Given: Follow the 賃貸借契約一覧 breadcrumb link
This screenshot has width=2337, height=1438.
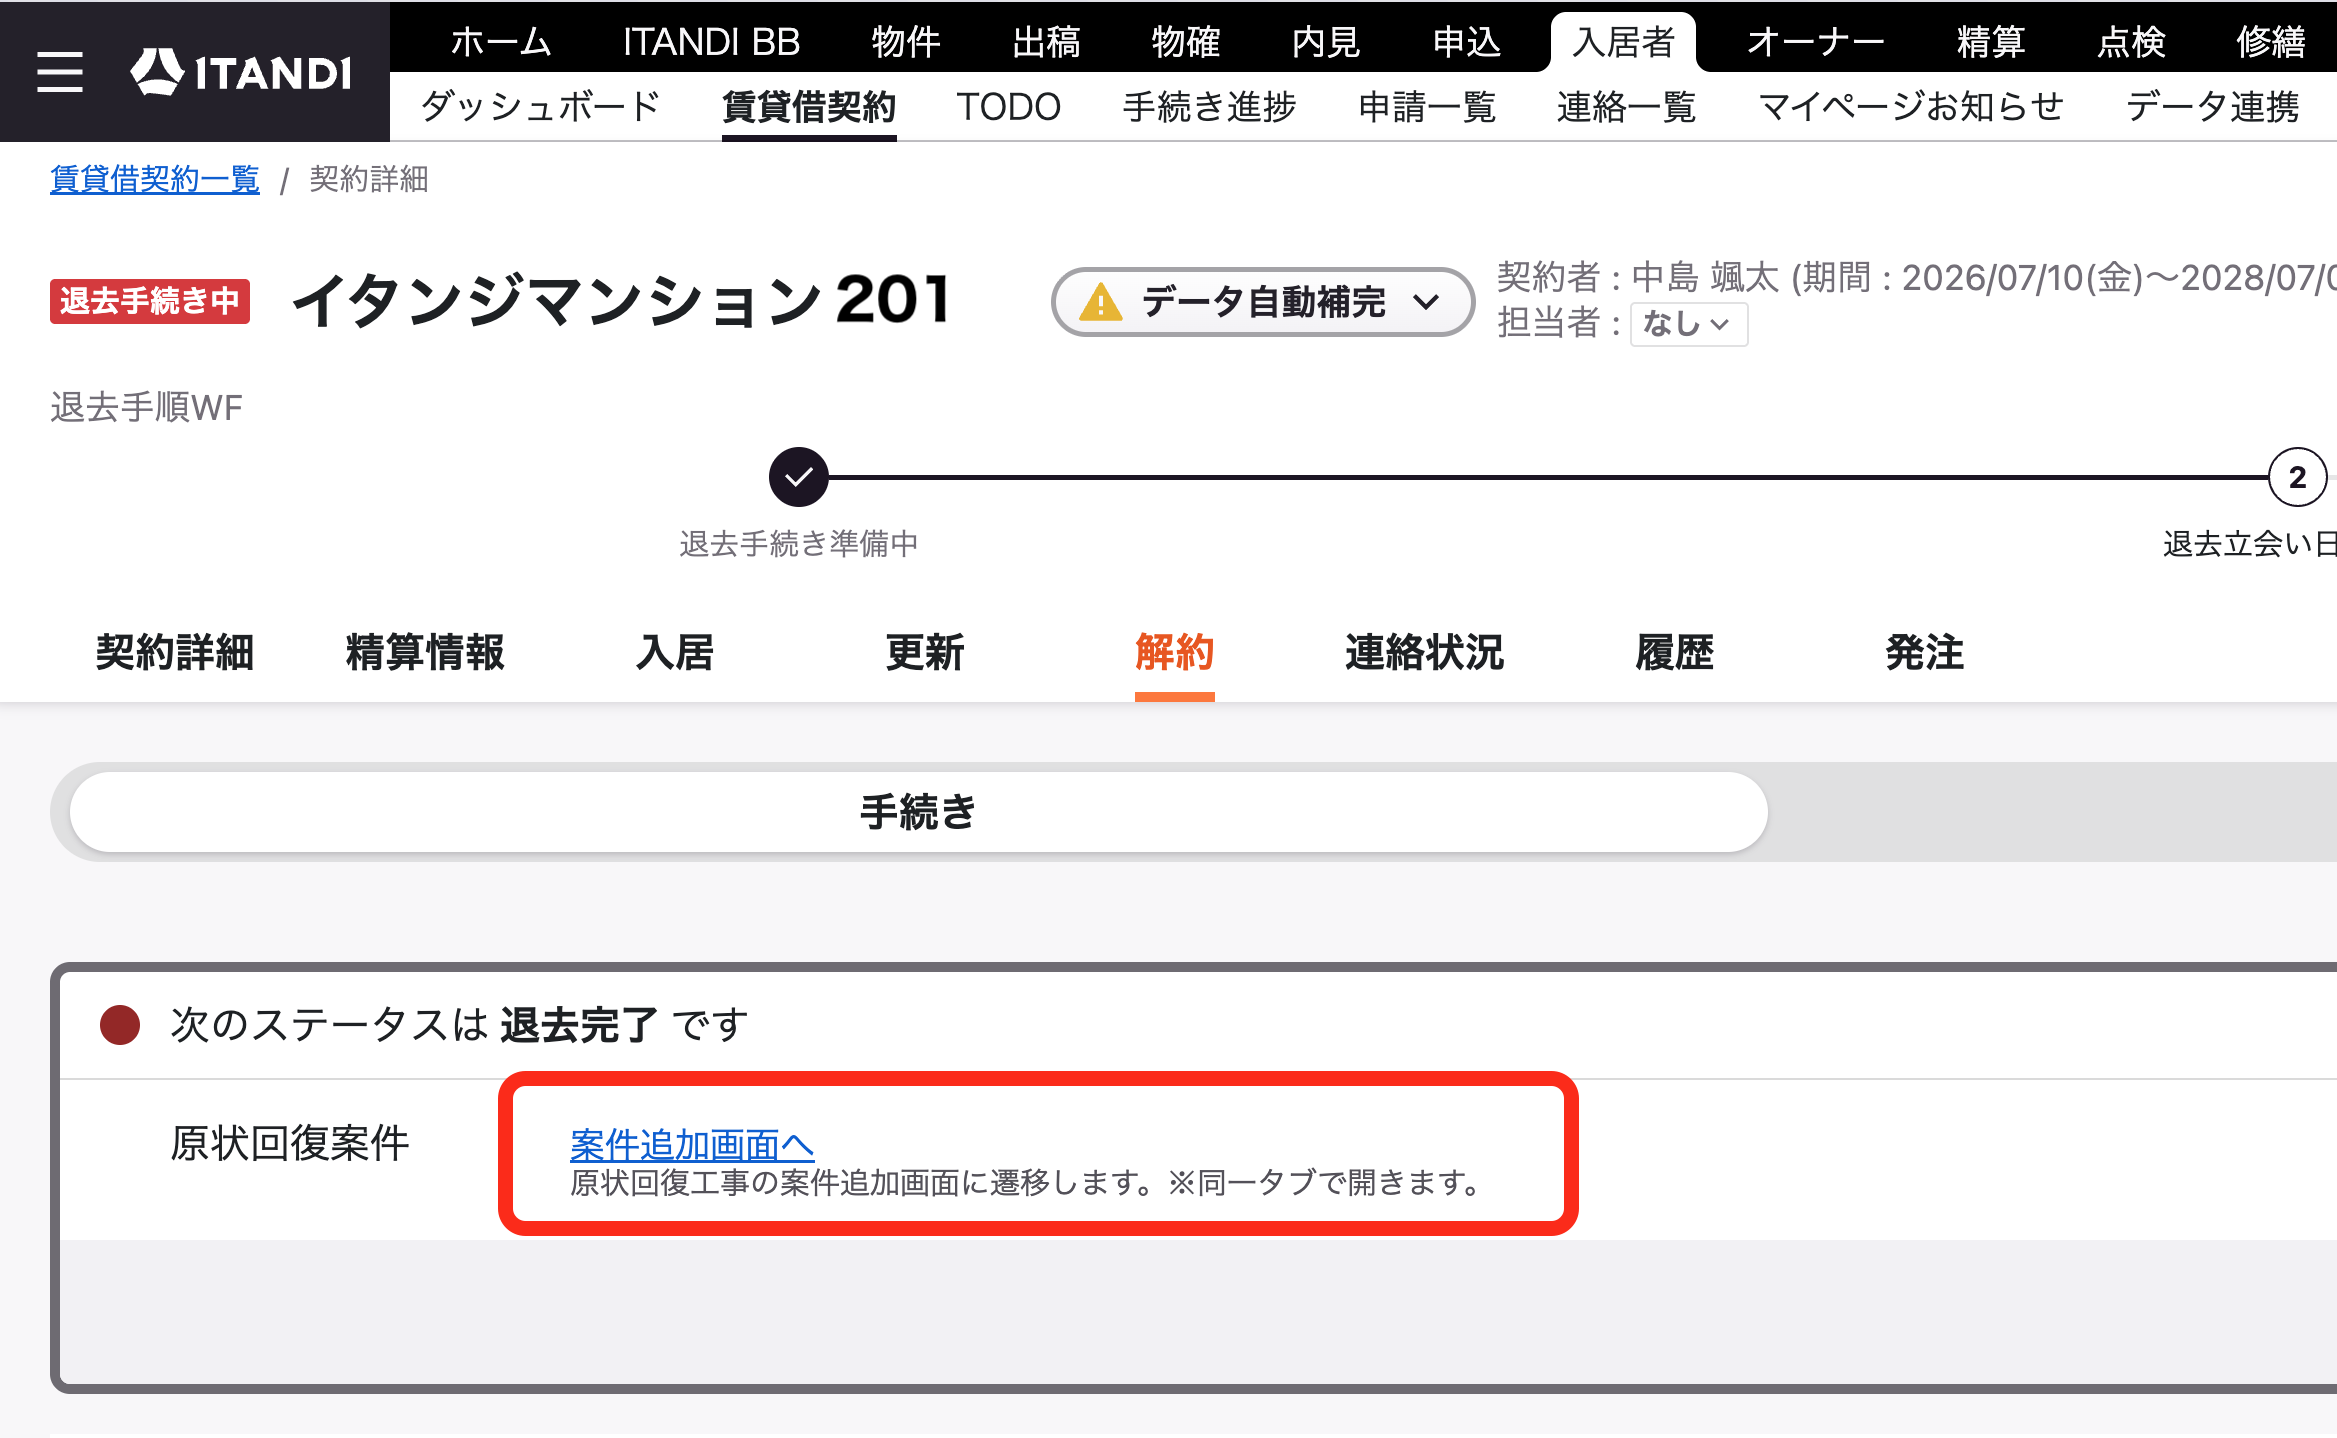Looking at the screenshot, I should (x=155, y=179).
